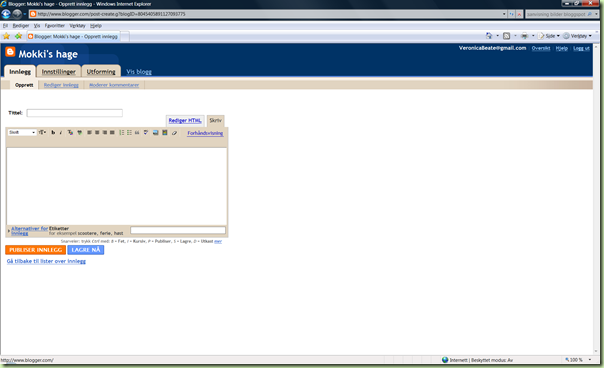Open the Rediger menu
604x368 pixels.
coord(21,26)
